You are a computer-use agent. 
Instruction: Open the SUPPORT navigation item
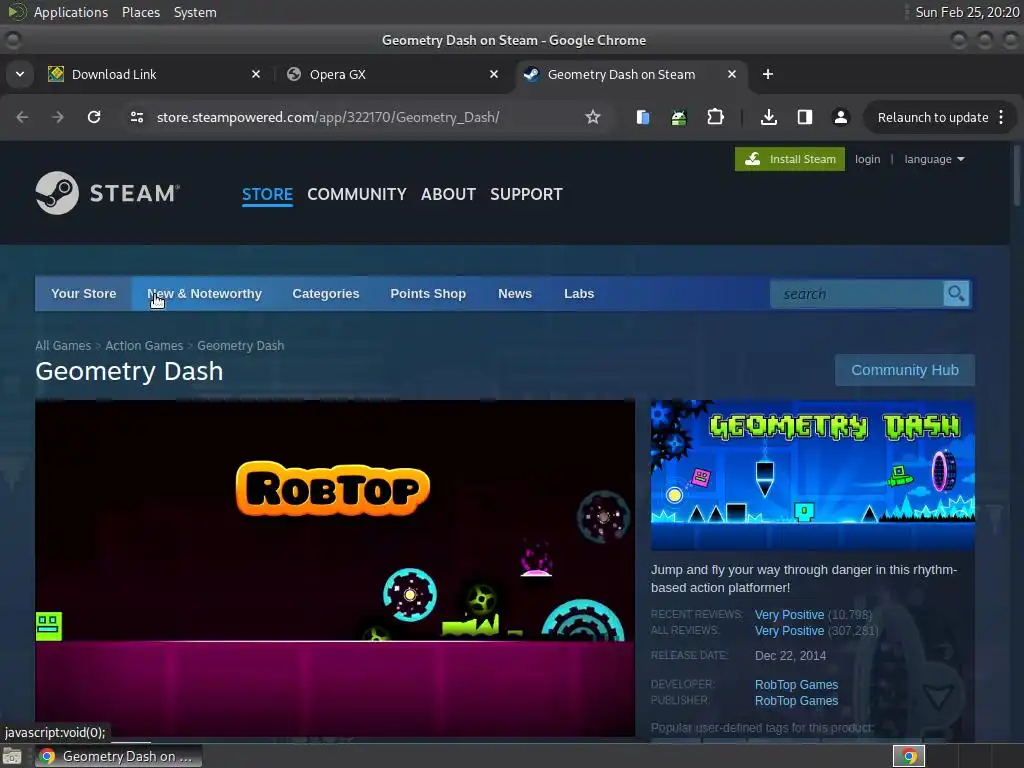(526, 194)
